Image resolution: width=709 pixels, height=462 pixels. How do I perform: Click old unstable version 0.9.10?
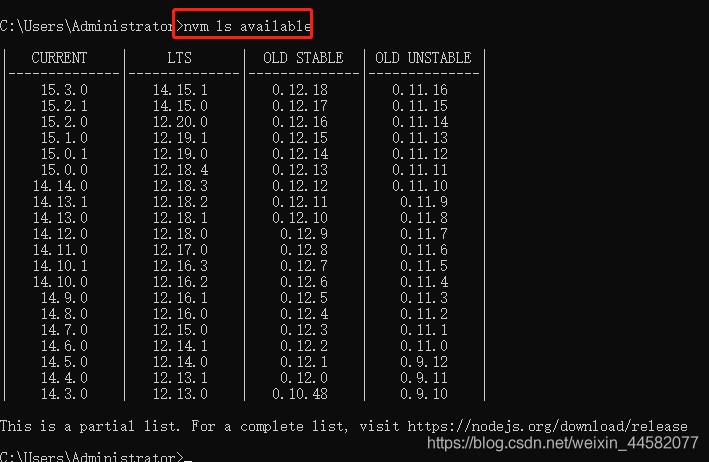[x=424, y=394]
